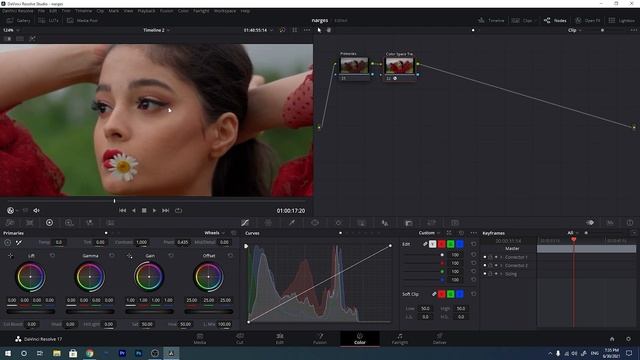This screenshot has width=640, height=360.
Task: Show the Scopes panel icon
Action: 610,223
